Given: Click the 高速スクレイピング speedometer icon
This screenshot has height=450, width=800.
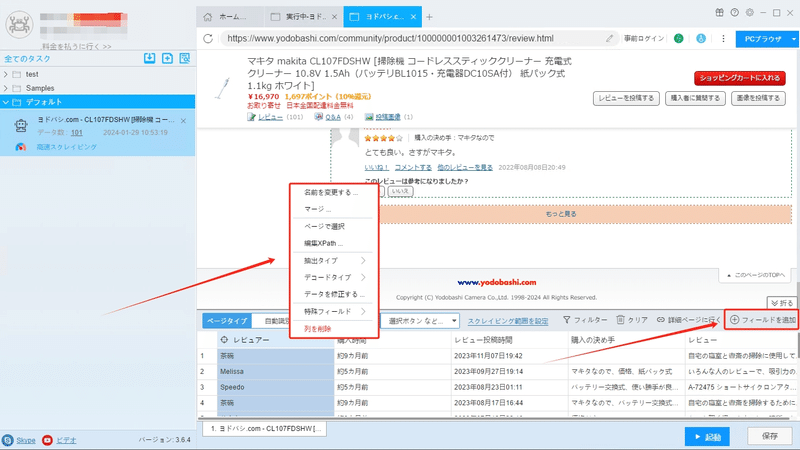Looking at the screenshot, I should coord(21,147).
